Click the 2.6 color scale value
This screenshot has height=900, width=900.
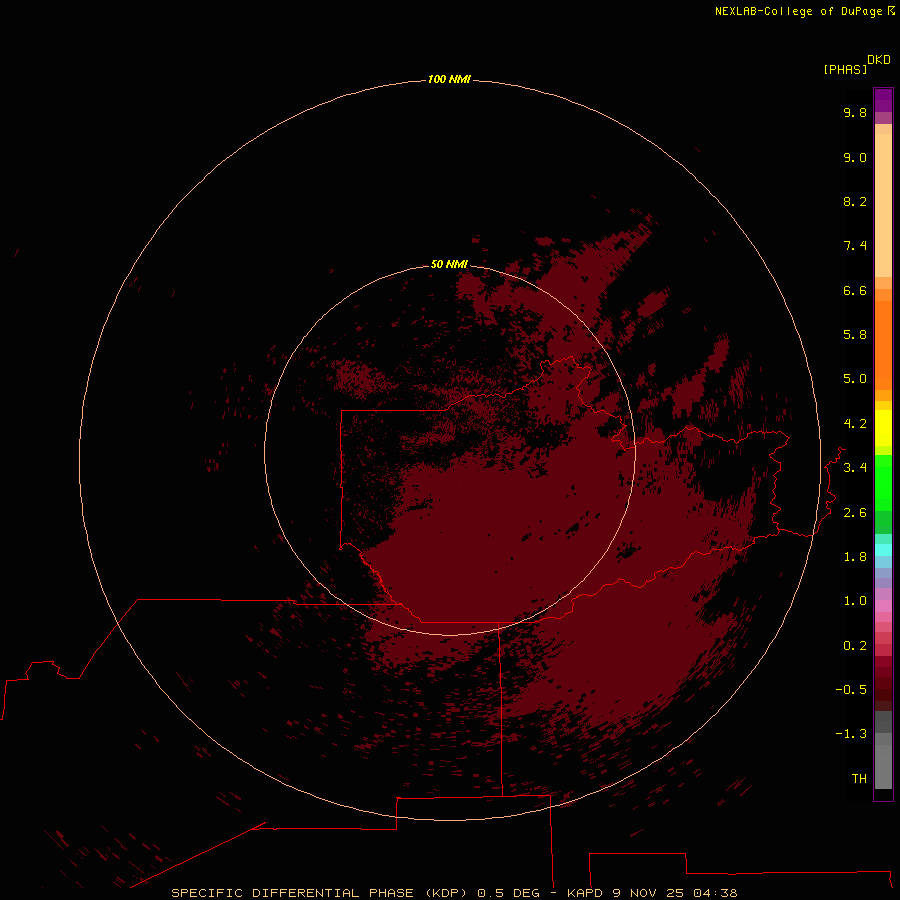pyautogui.click(x=855, y=513)
